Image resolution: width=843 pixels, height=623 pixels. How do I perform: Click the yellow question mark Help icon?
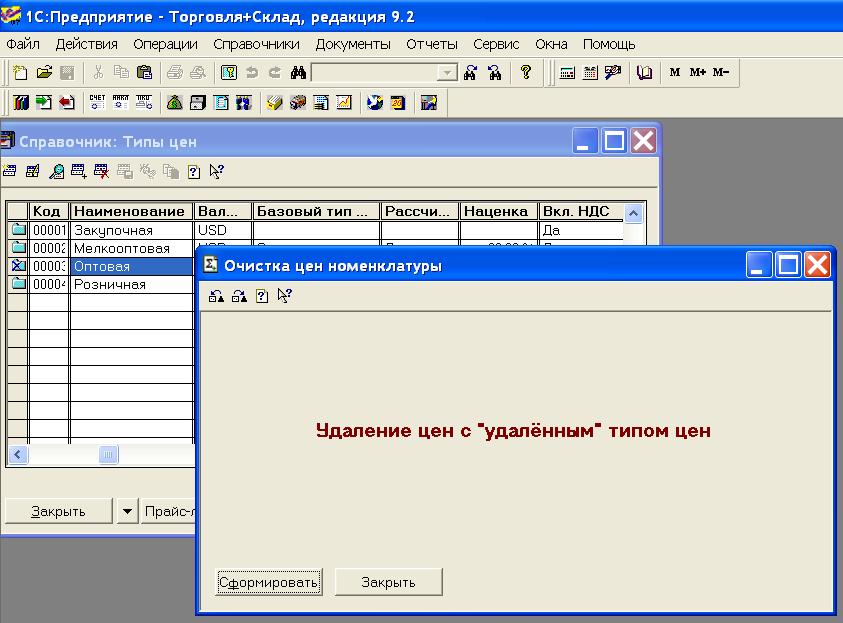pos(526,73)
